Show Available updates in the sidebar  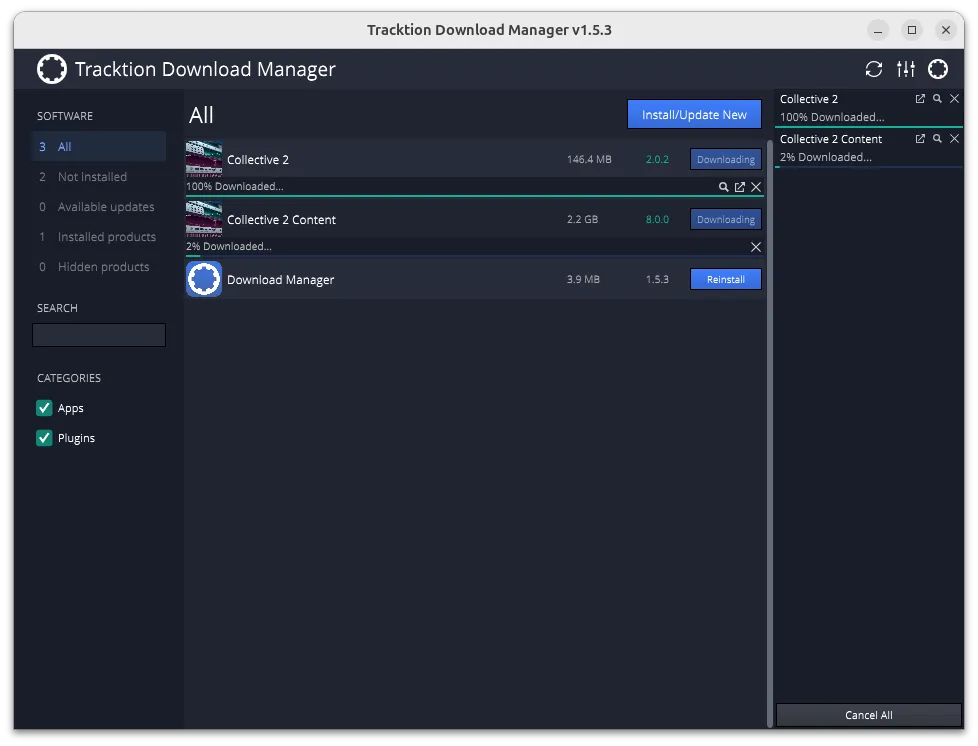coord(105,207)
